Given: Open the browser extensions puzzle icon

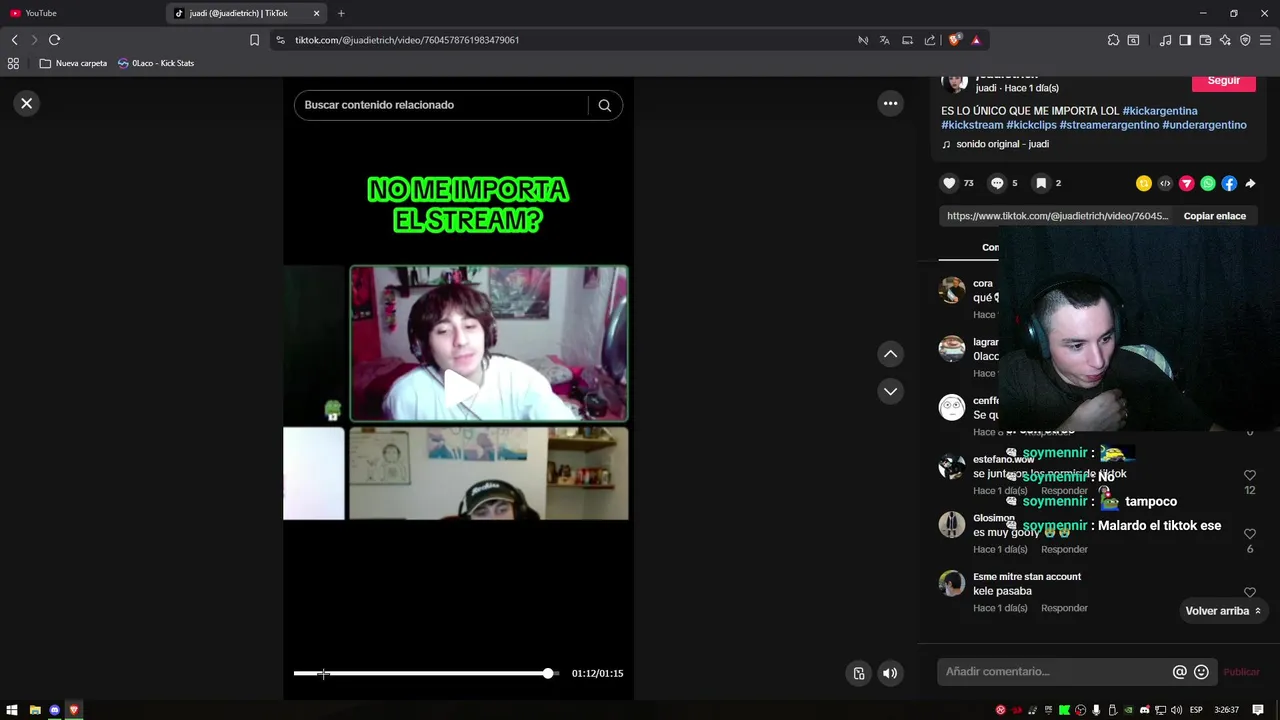Looking at the screenshot, I should pyautogui.click(x=1113, y=40).
